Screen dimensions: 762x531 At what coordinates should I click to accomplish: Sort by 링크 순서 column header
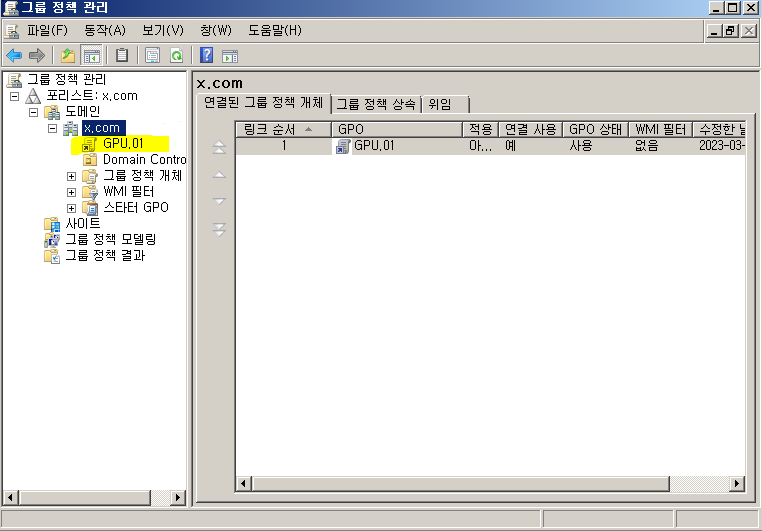click(283, 129)
